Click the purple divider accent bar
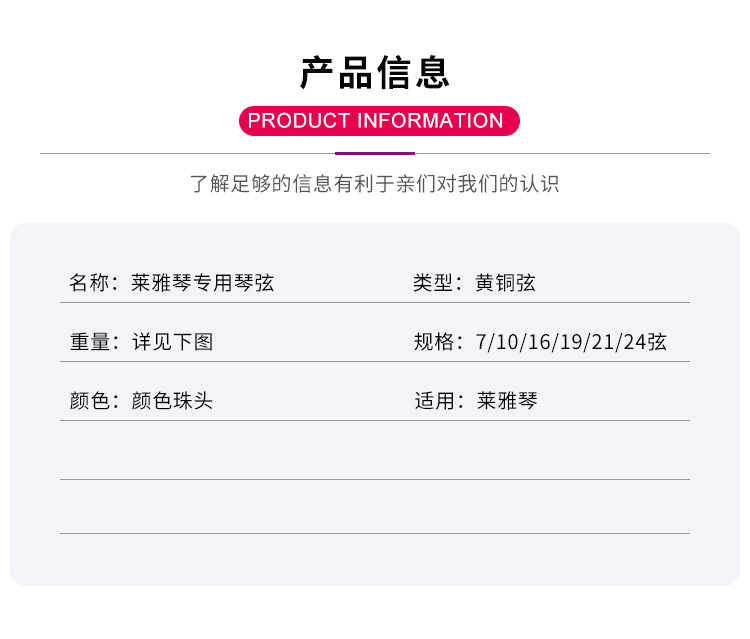This screenshot has height=639, width=750. coord(375,153)
